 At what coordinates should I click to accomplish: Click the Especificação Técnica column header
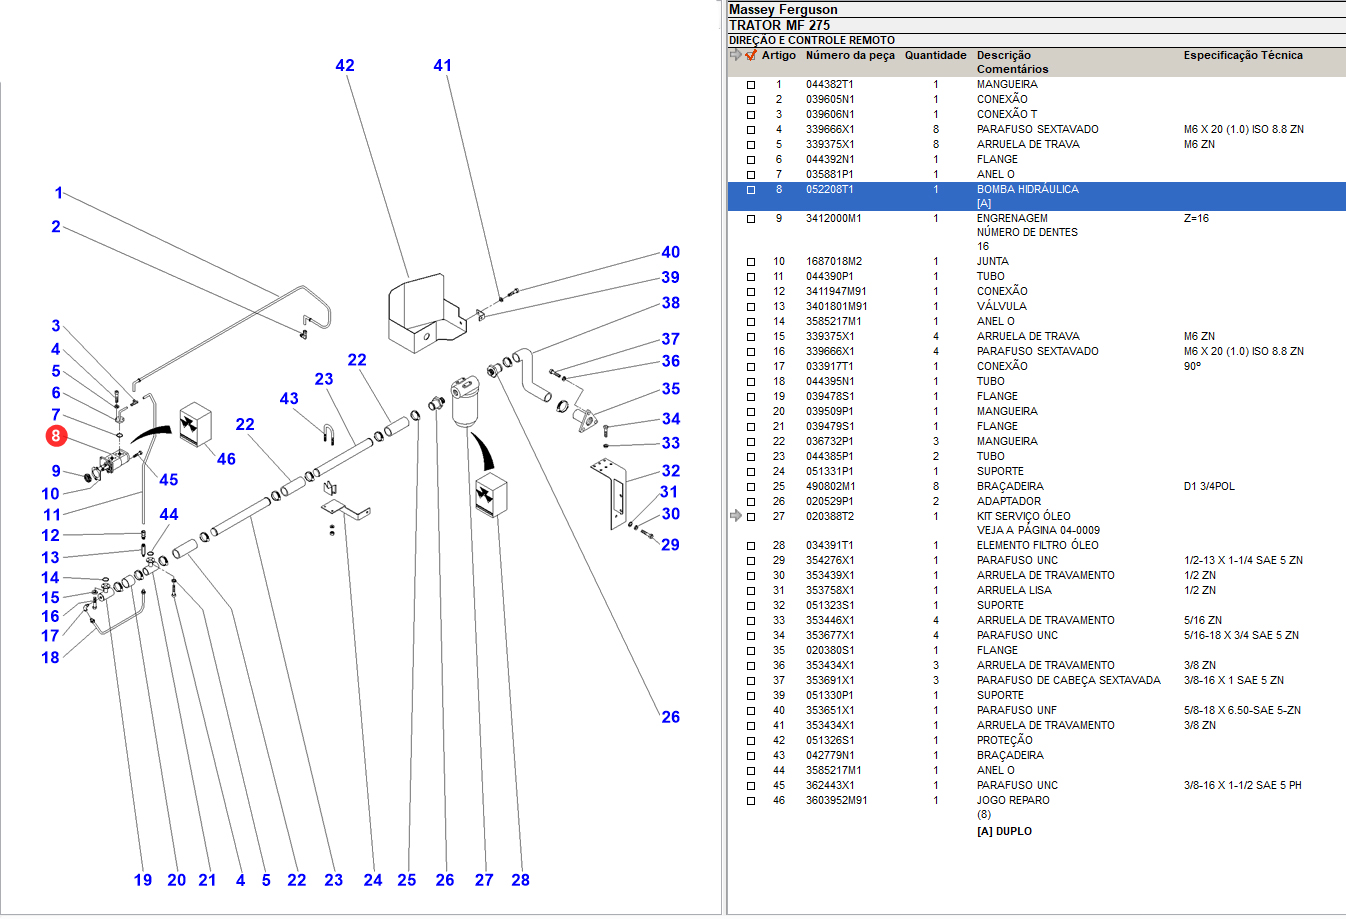(x=1243, y=56)
